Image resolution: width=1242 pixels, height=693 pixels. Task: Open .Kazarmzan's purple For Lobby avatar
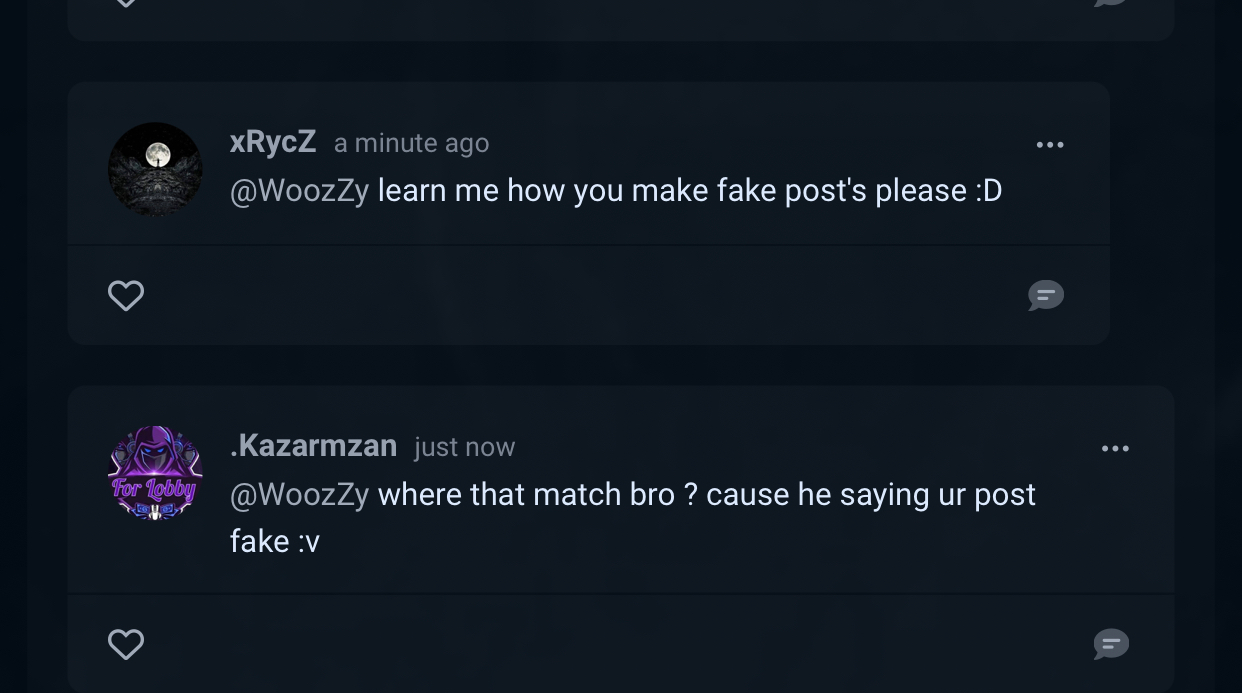coord(155,473)
